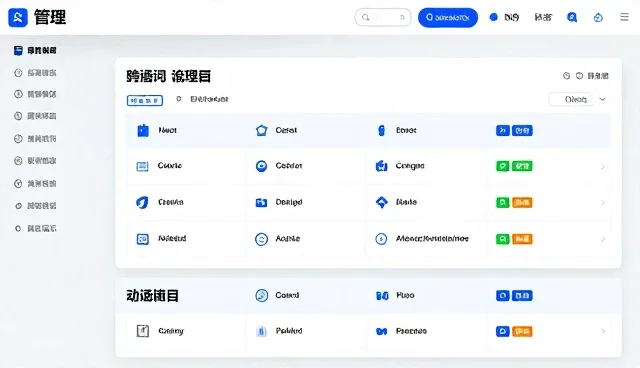This screenshot has height=368, width=640.
Task: Click the round blue icon beside Cotifot
Action: tap(261, 166)
